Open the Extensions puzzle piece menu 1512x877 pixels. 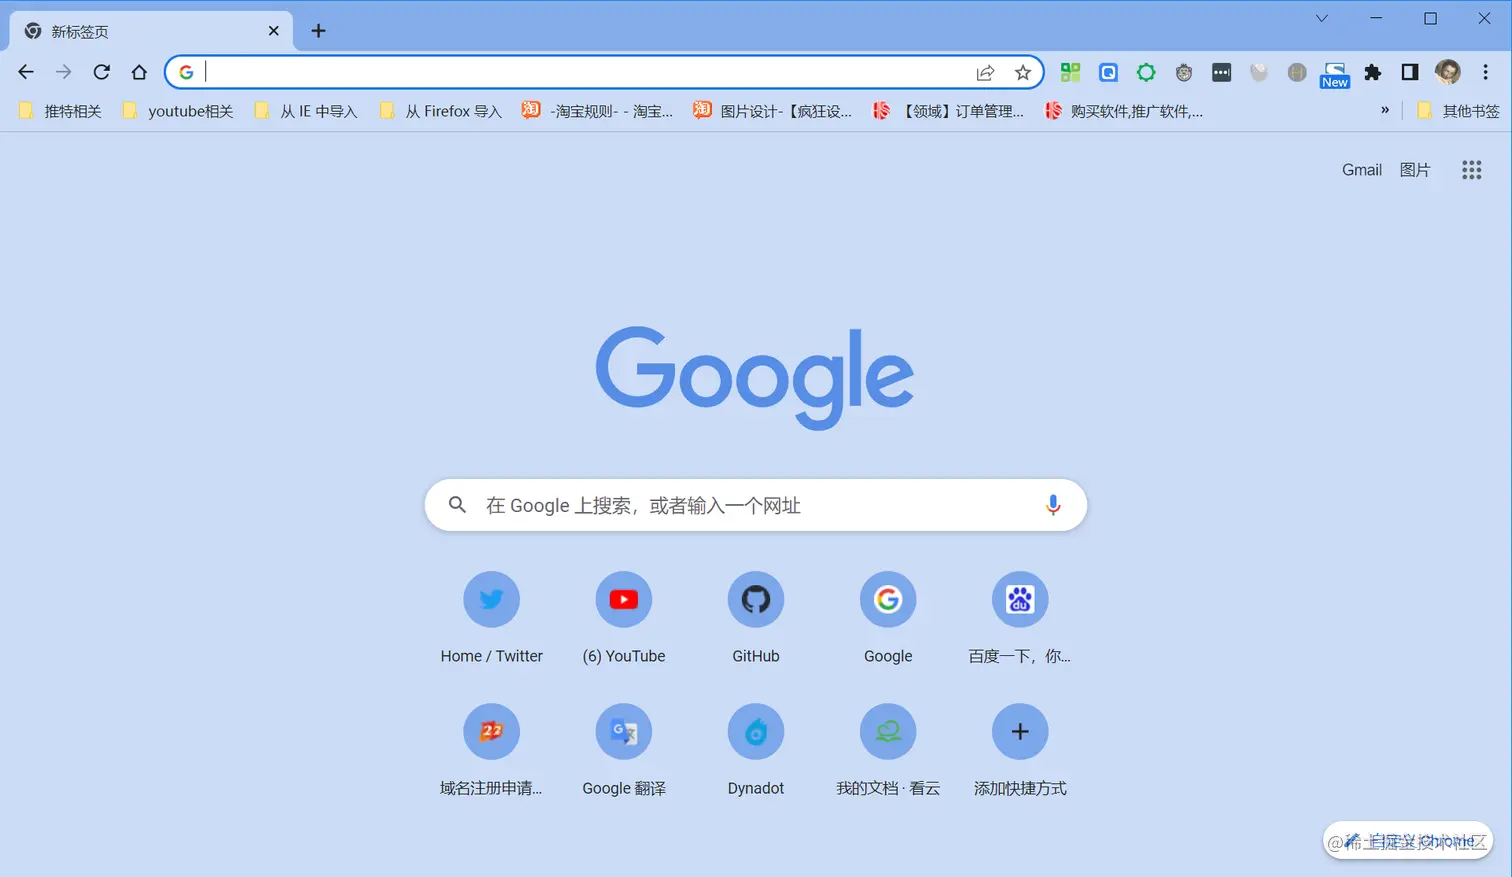pos(1373,72)
